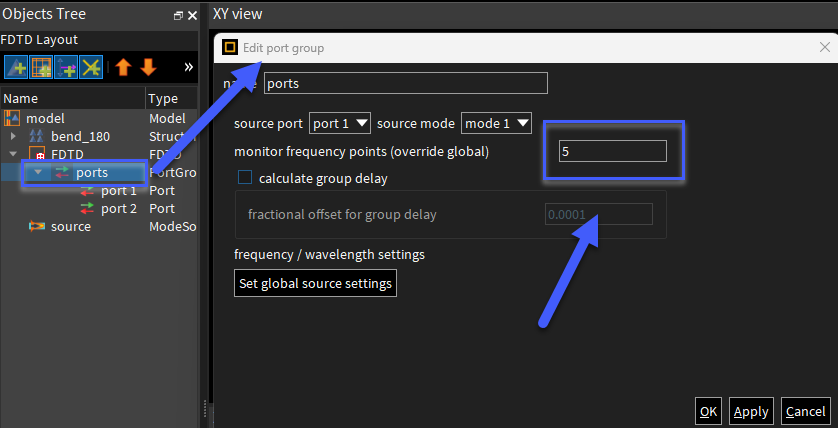The width and height of the screenshot is (838, 428).
Task: Select port 2 in the tree
Action: [x=99, y=208]
